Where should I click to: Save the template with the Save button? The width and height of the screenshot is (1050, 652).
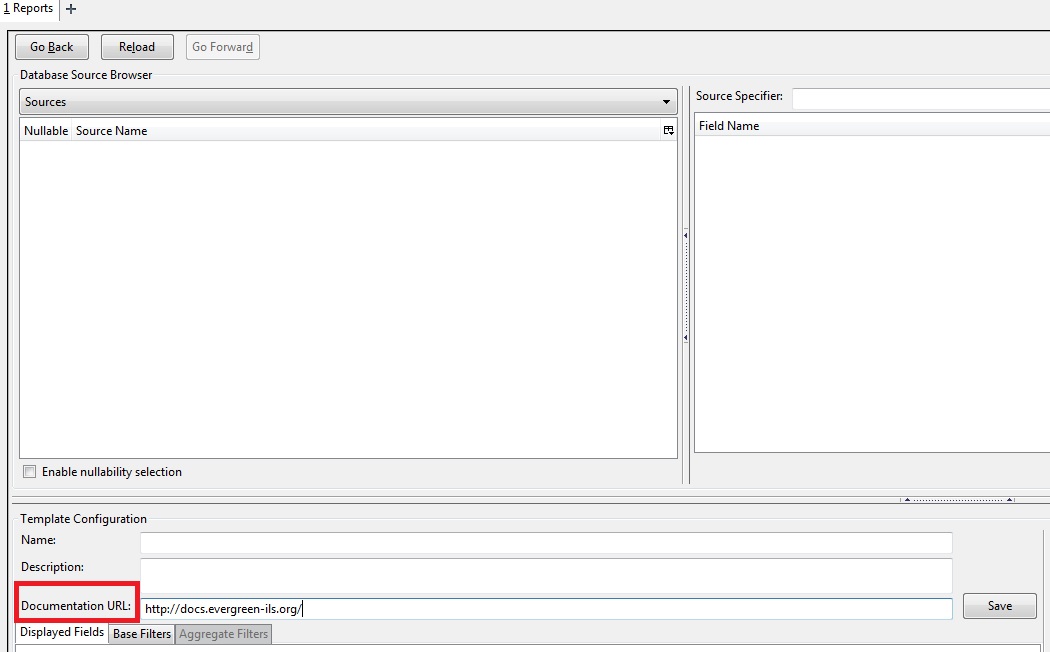coord(999,606)
